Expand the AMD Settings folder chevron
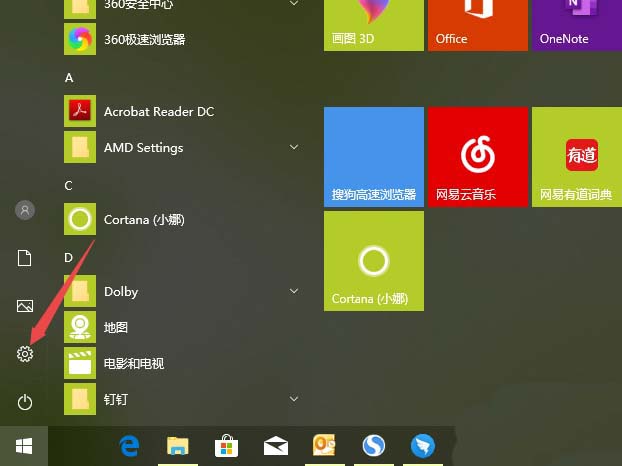Viewport: 622px width, 466px height. click(x=294, y=147)
